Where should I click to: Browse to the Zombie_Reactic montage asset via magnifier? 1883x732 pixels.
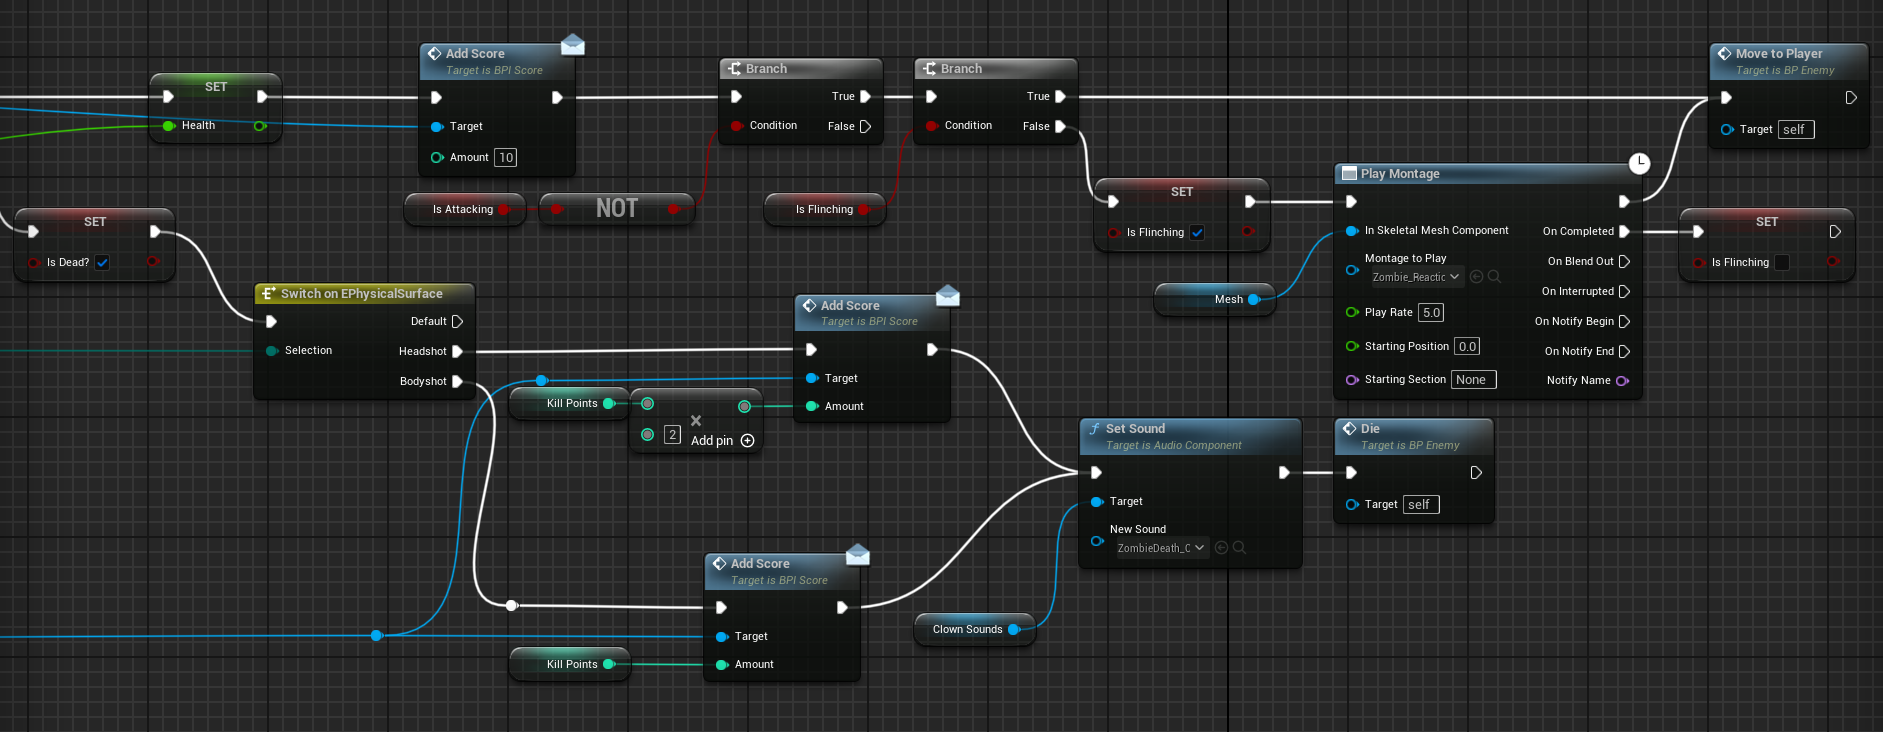pyautogui.click(x=1494, y=277)
